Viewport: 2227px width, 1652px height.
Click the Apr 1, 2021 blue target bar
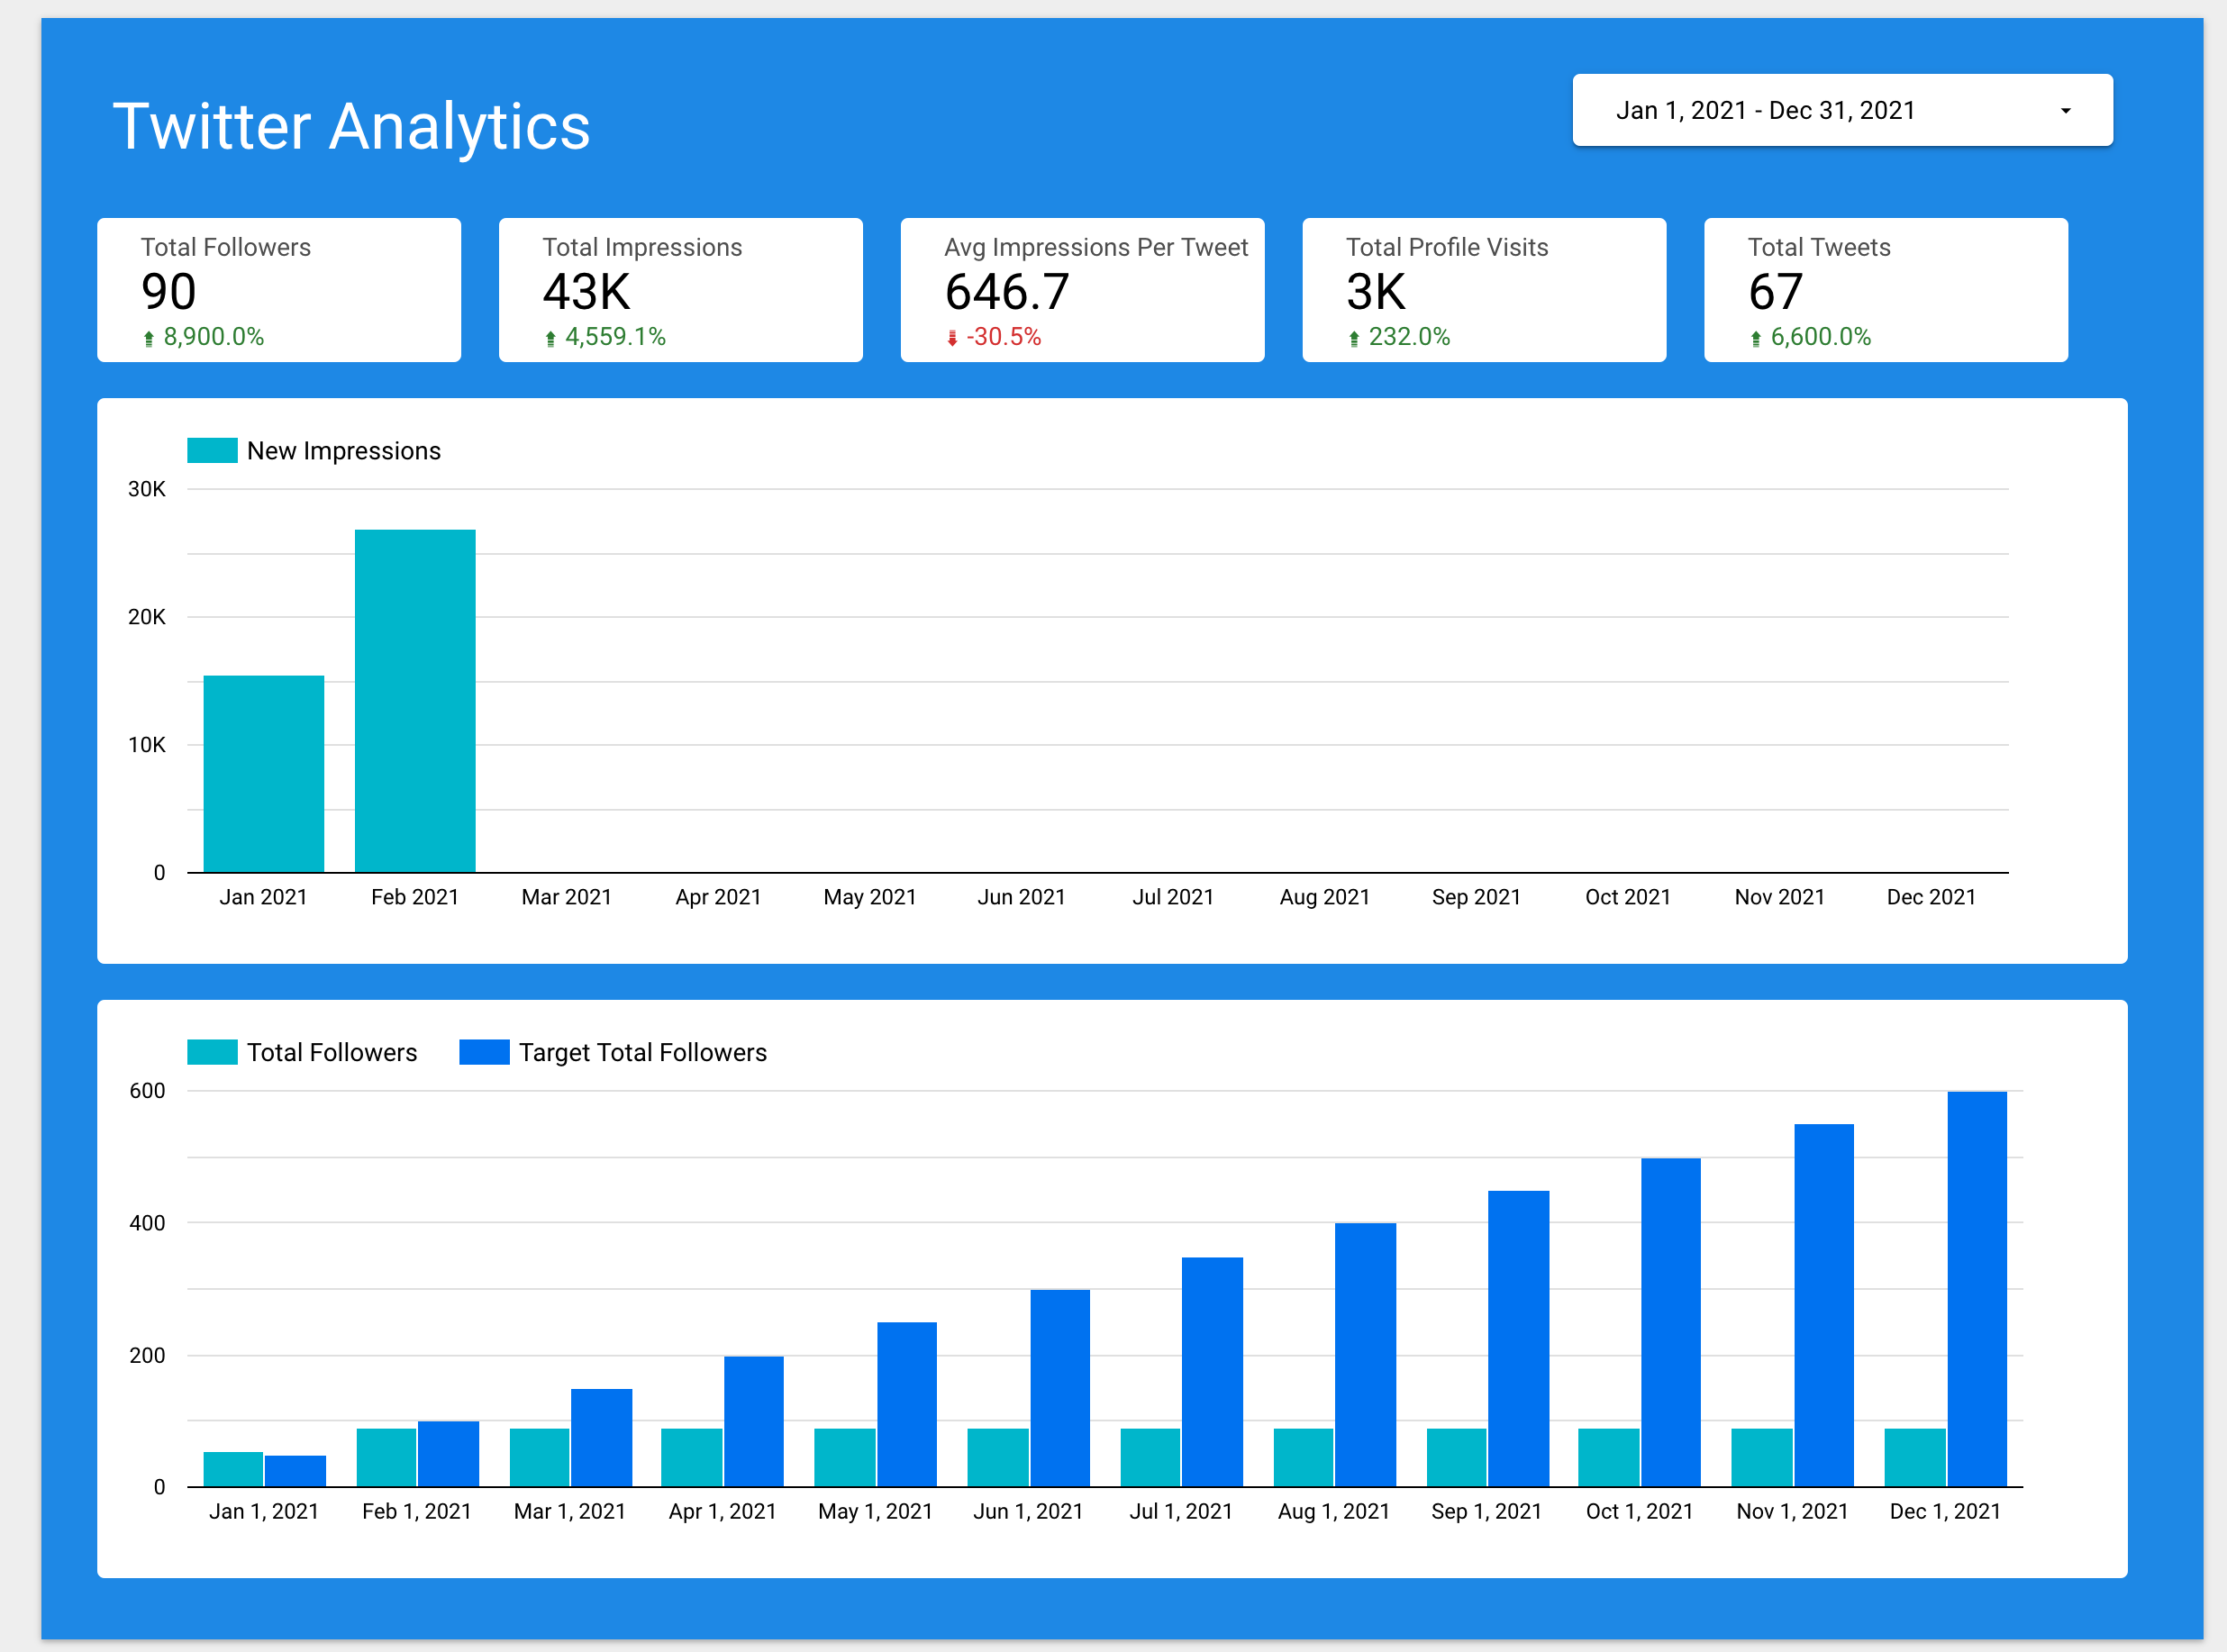(754, 1421)
